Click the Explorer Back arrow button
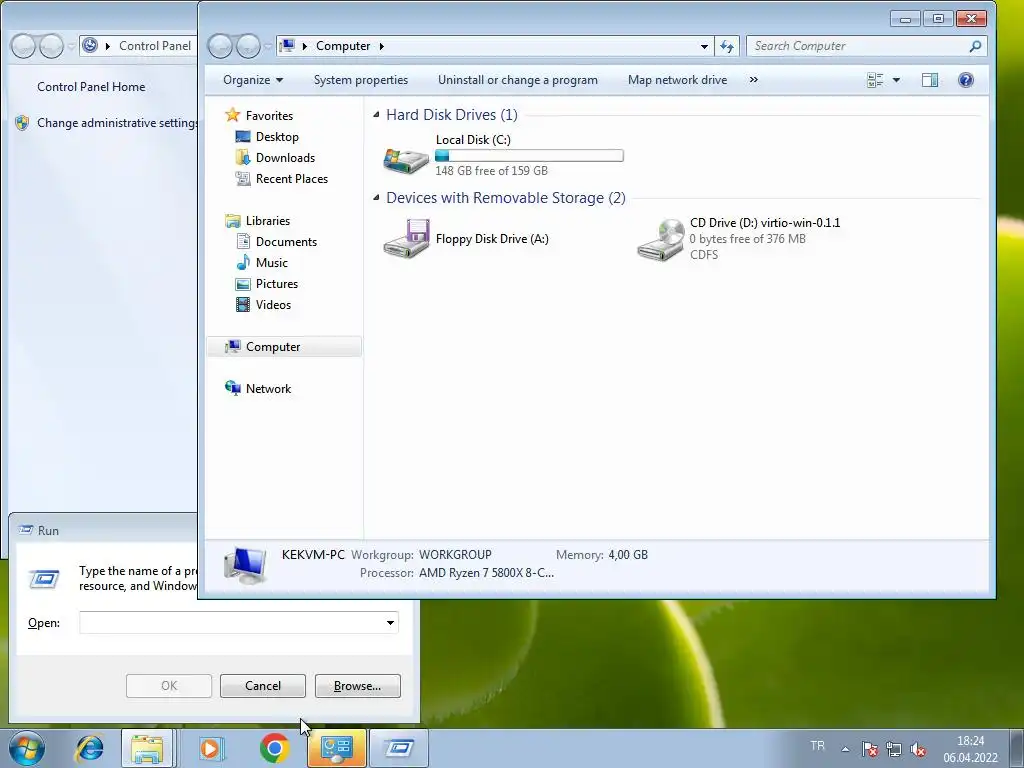 [x=220, y=46]
